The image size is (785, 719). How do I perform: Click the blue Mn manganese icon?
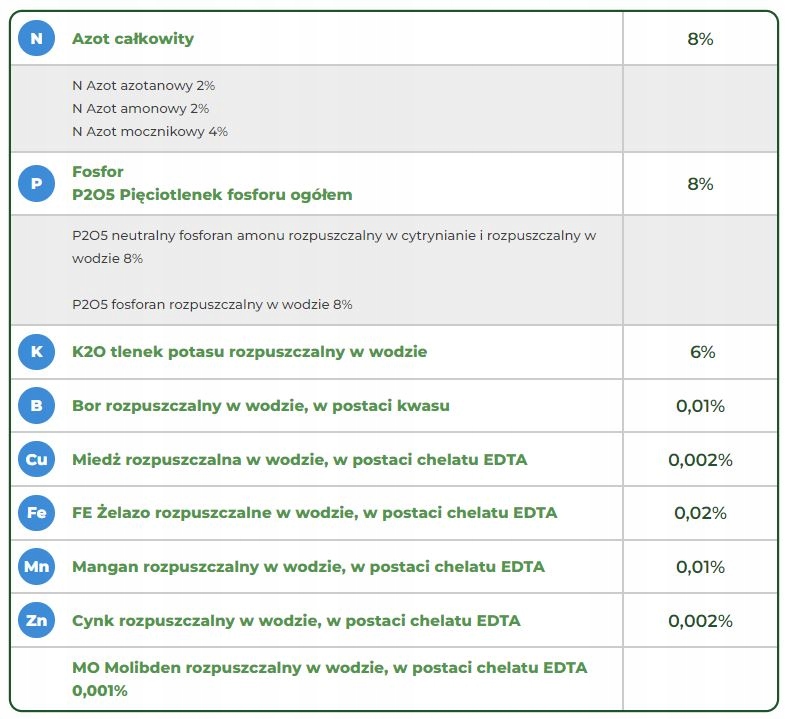(x=37, y=567)
